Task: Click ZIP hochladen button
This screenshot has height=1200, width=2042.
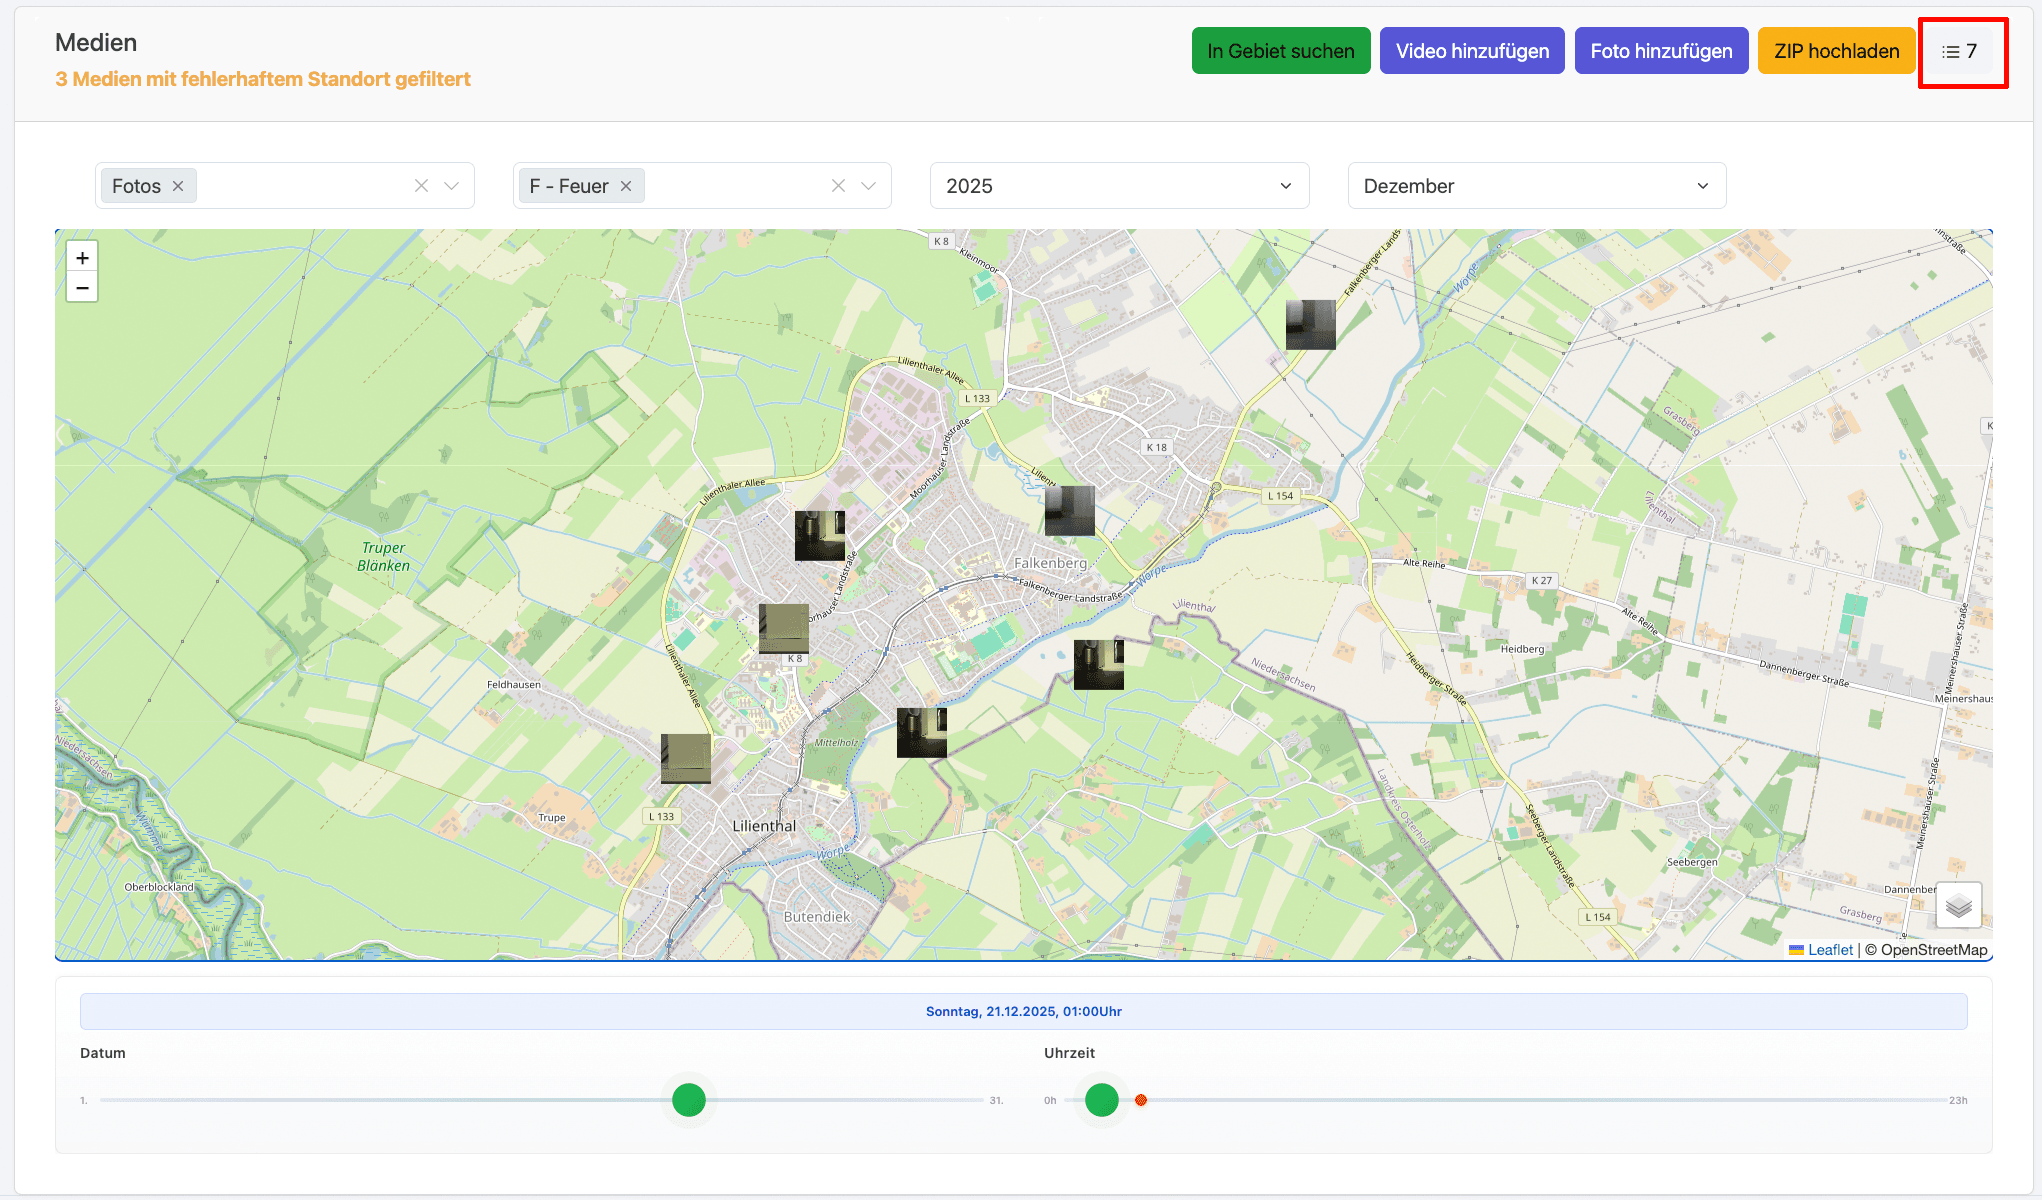Action: tap(1836, 51)
